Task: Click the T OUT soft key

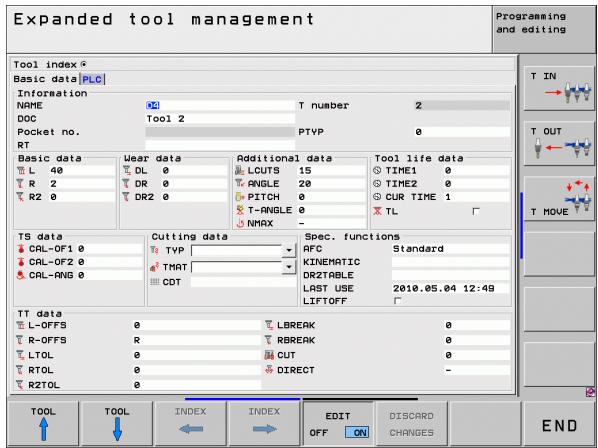Action: pos(559,144)
